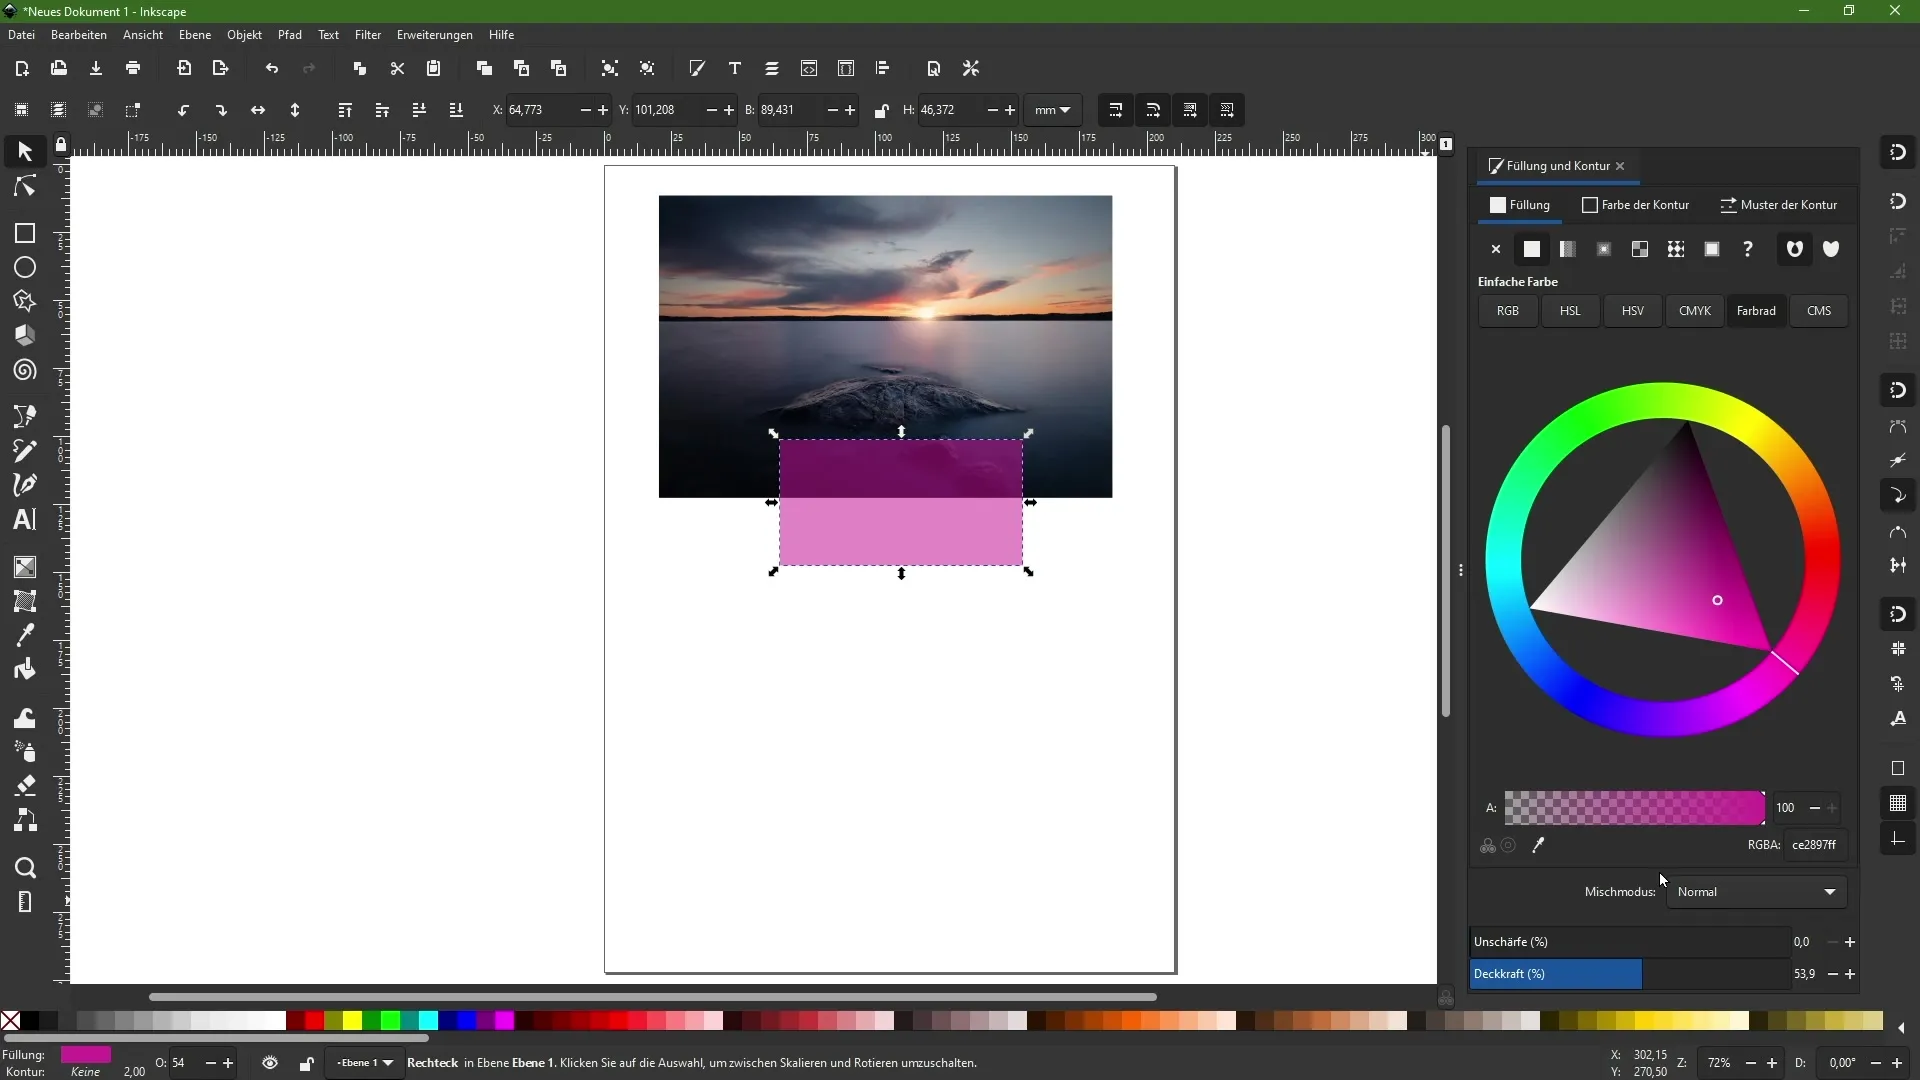Increase width B value
1920x1080 pixels.
[x=850, y=110]
